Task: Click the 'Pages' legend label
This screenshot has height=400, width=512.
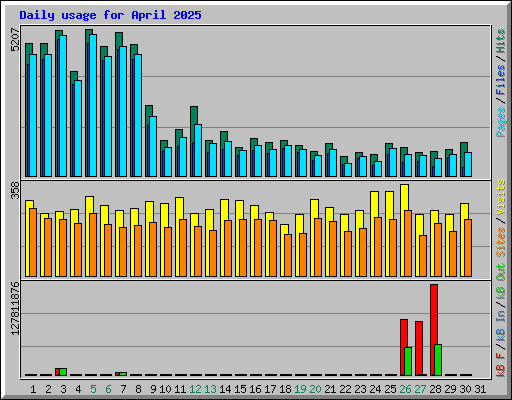Action: tap(501, 122)
